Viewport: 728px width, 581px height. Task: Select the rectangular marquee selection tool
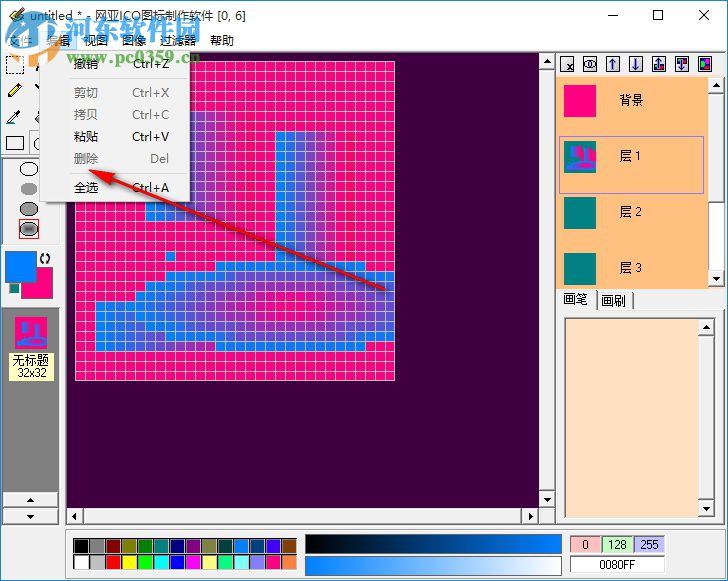[x=15, y=65]
